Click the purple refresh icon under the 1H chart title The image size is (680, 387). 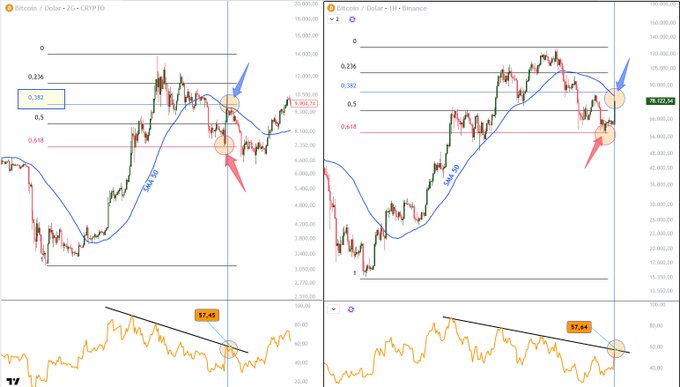pyautogui.click(x=352, y=20)
